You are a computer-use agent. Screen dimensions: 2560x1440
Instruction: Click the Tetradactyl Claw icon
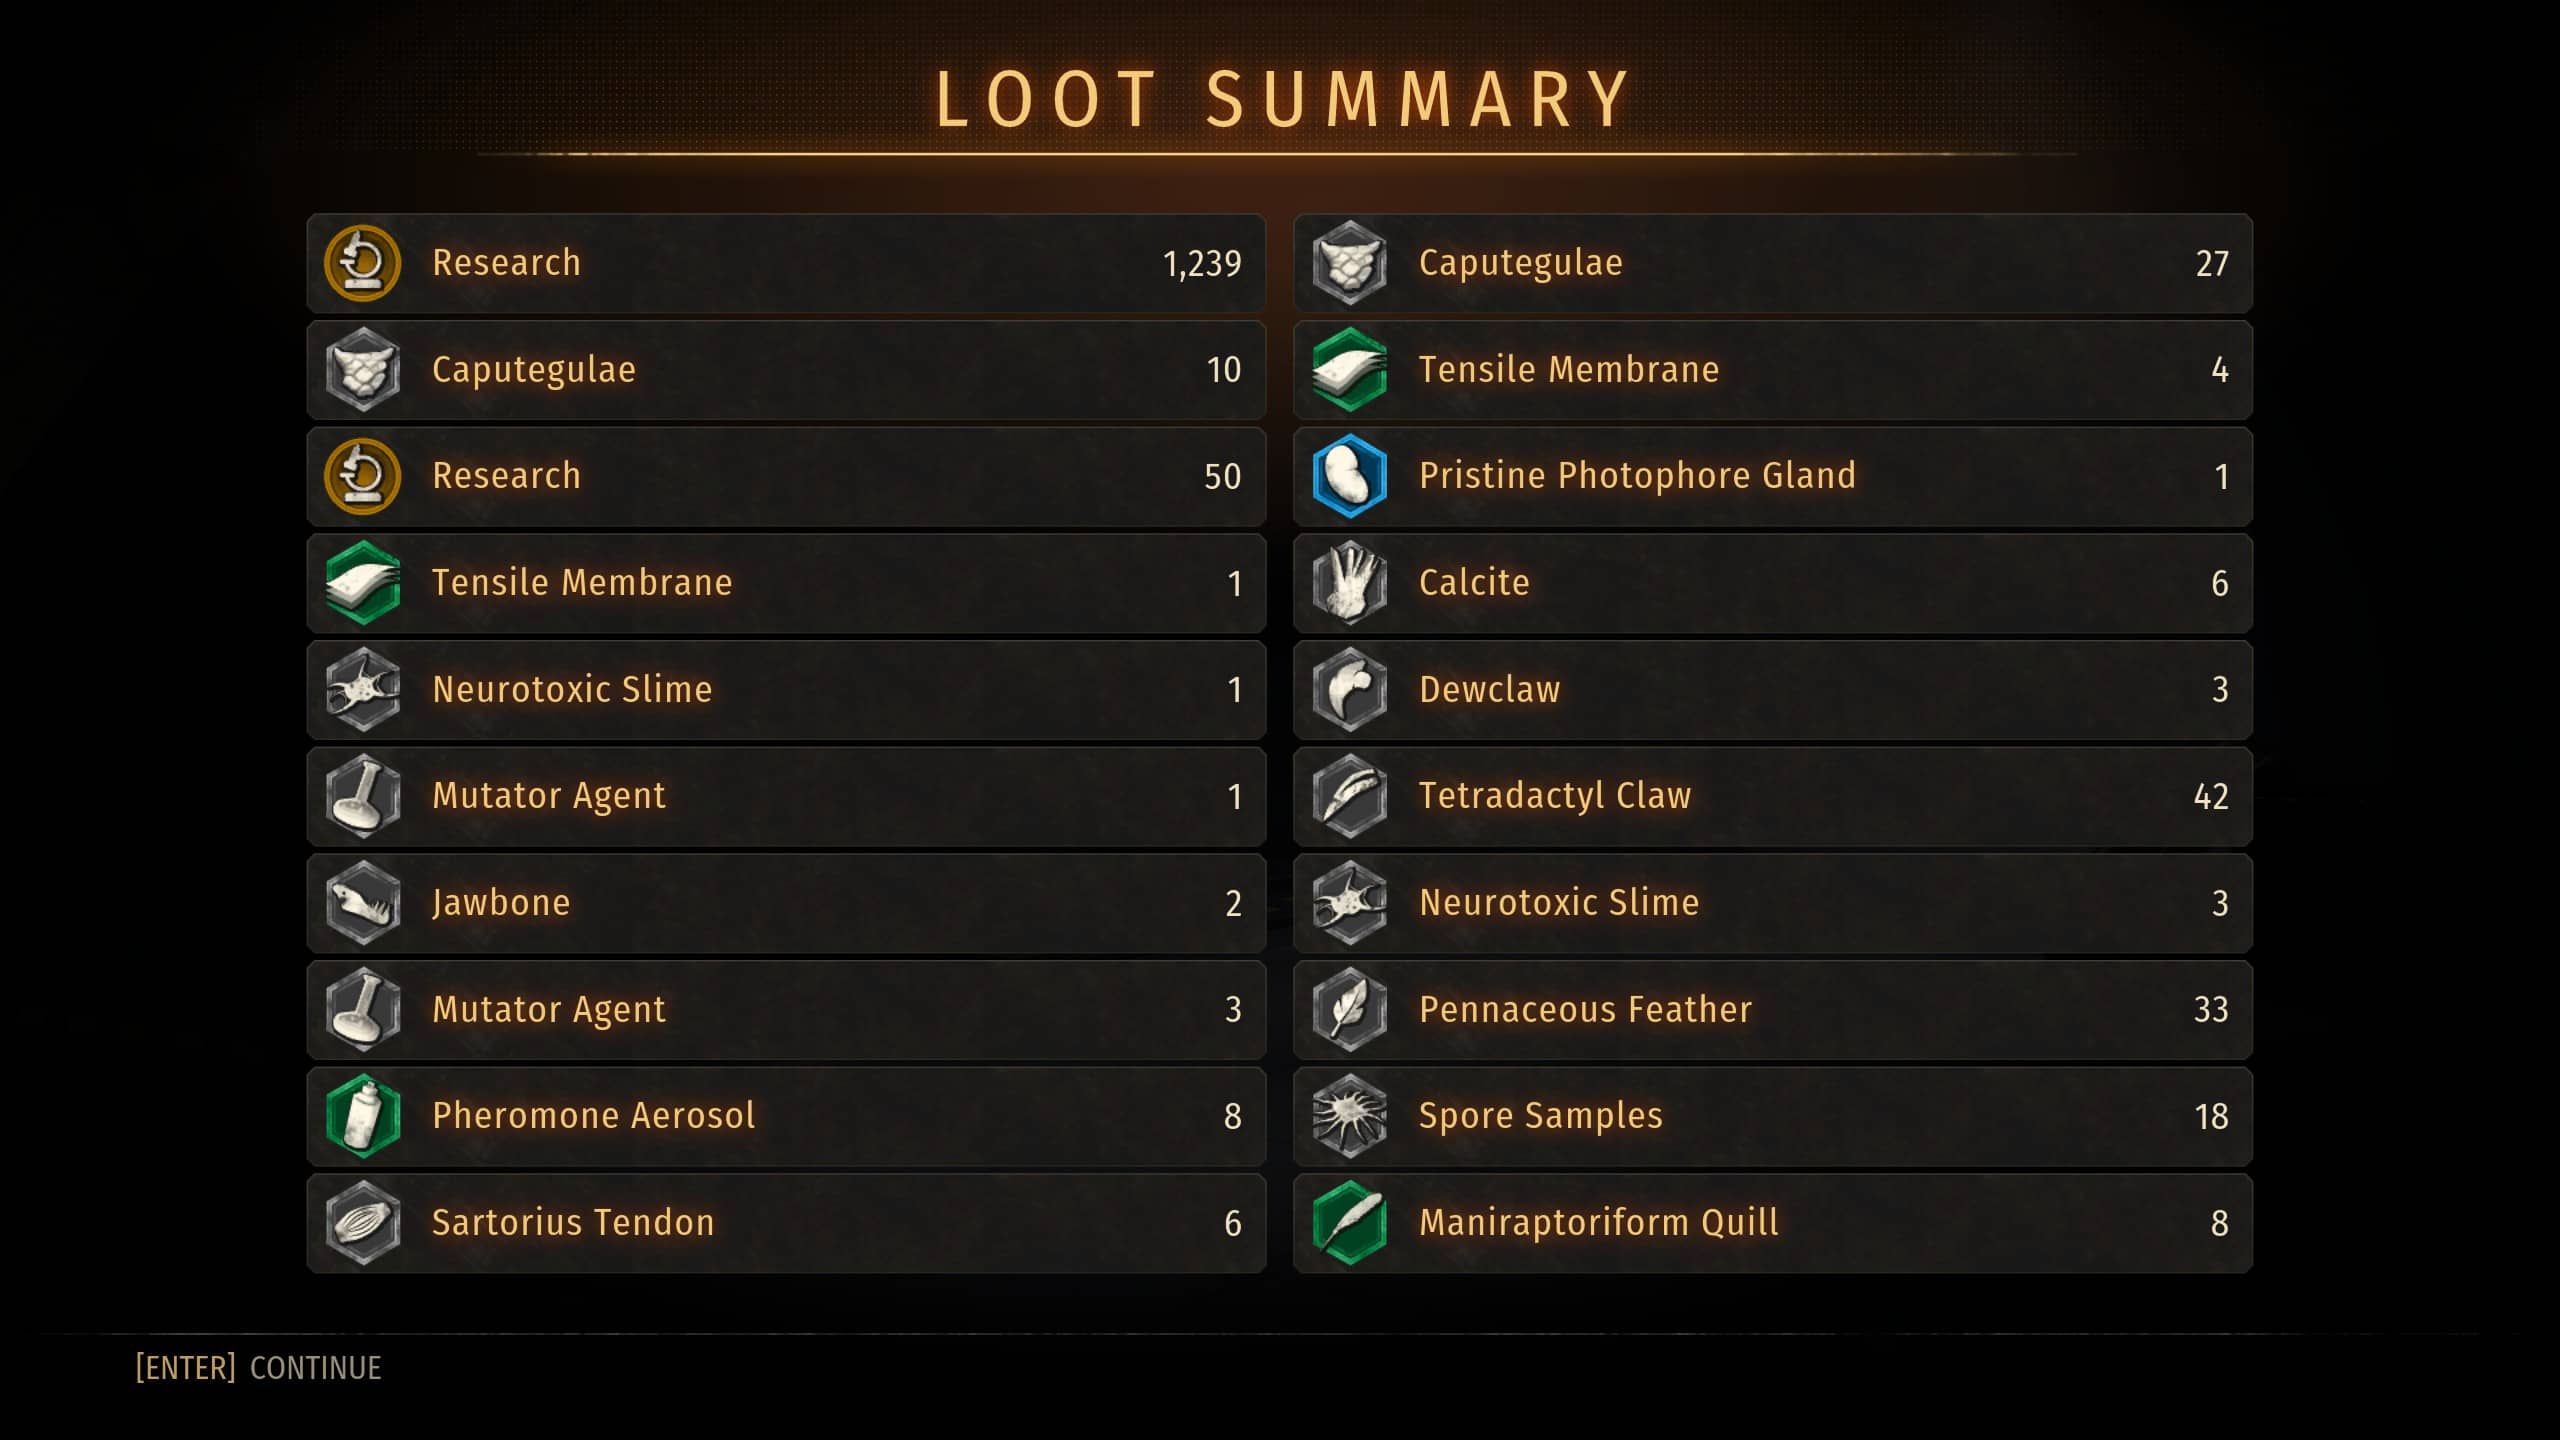point(1350,796)
